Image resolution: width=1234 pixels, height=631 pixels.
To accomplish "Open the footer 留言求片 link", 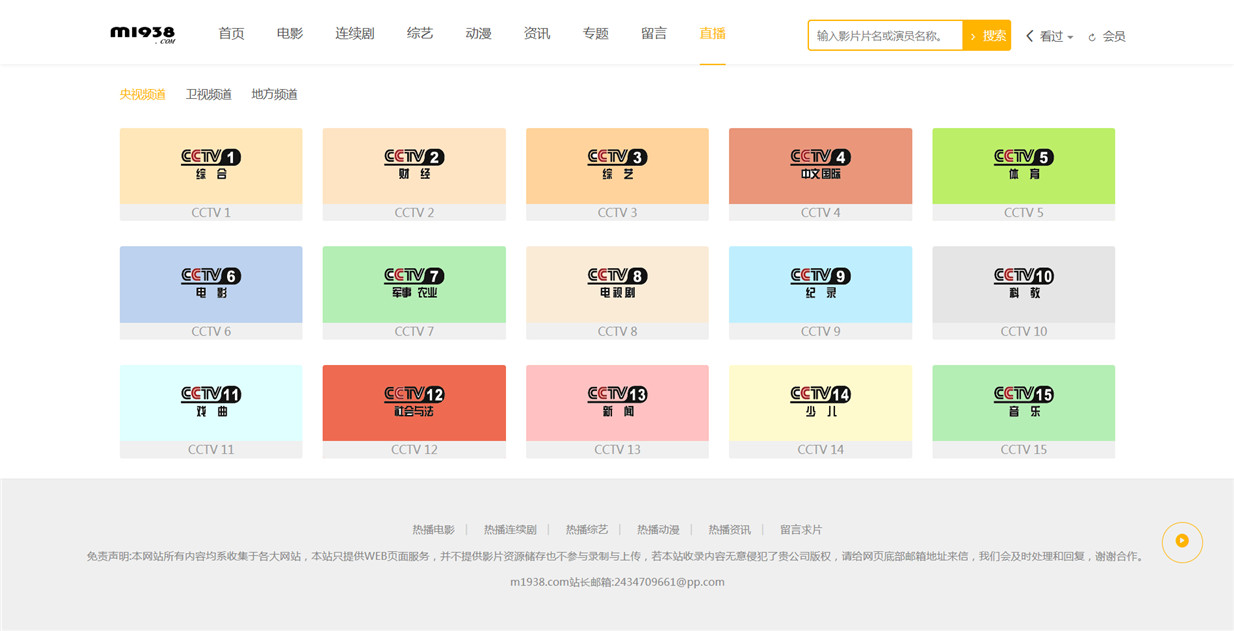I will click(x=801, y=530).
